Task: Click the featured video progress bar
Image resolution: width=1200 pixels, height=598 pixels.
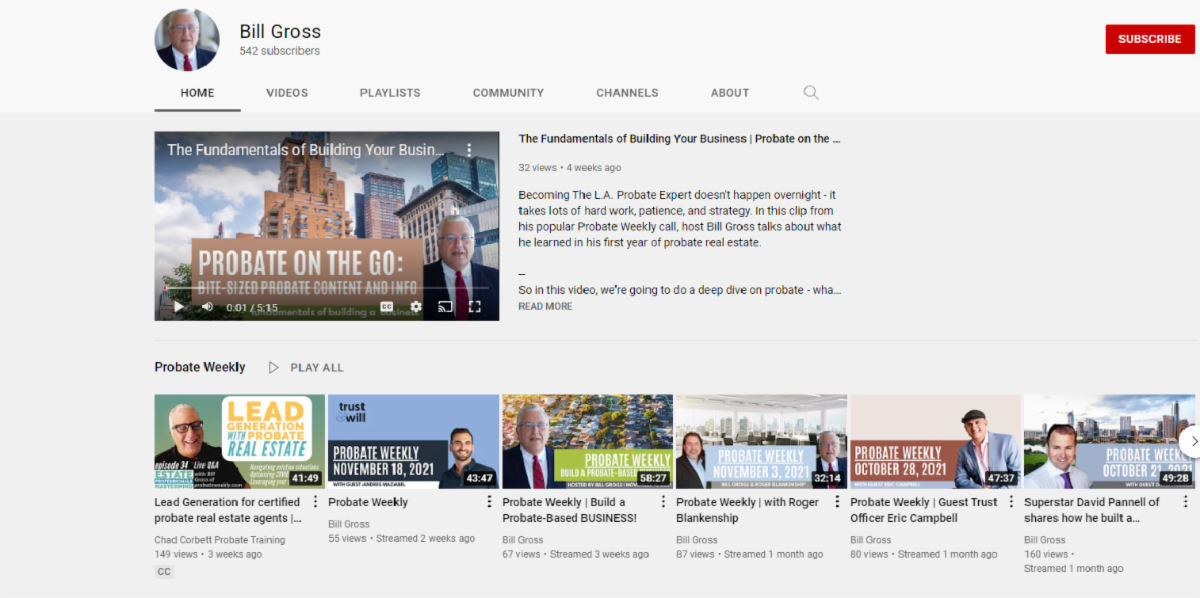Action: (326, 289)
